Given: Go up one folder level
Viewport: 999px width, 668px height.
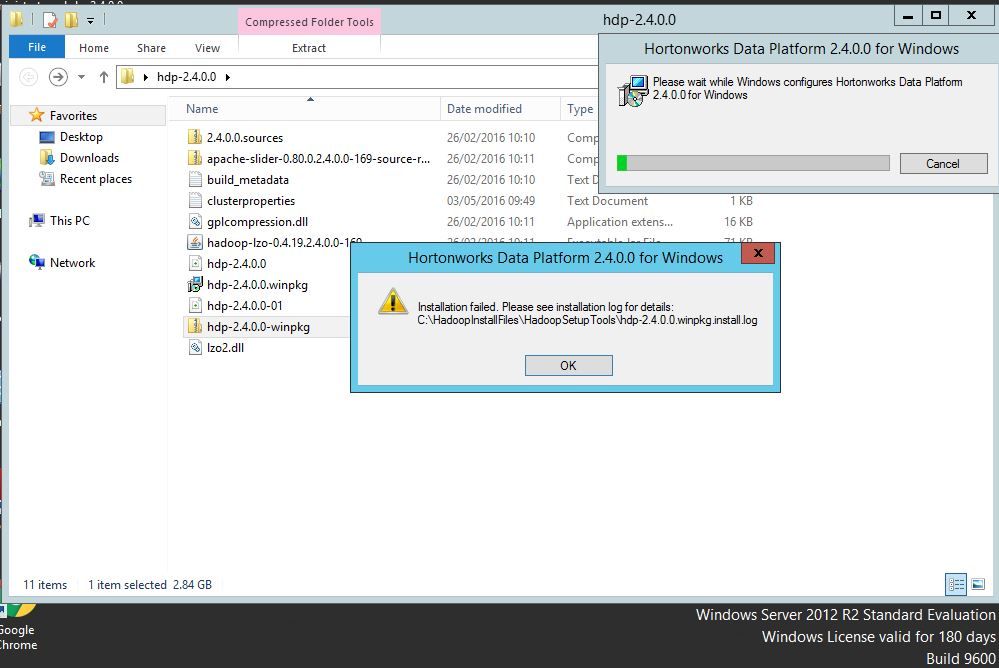Looking at the screenshot, I should point(103,77).
